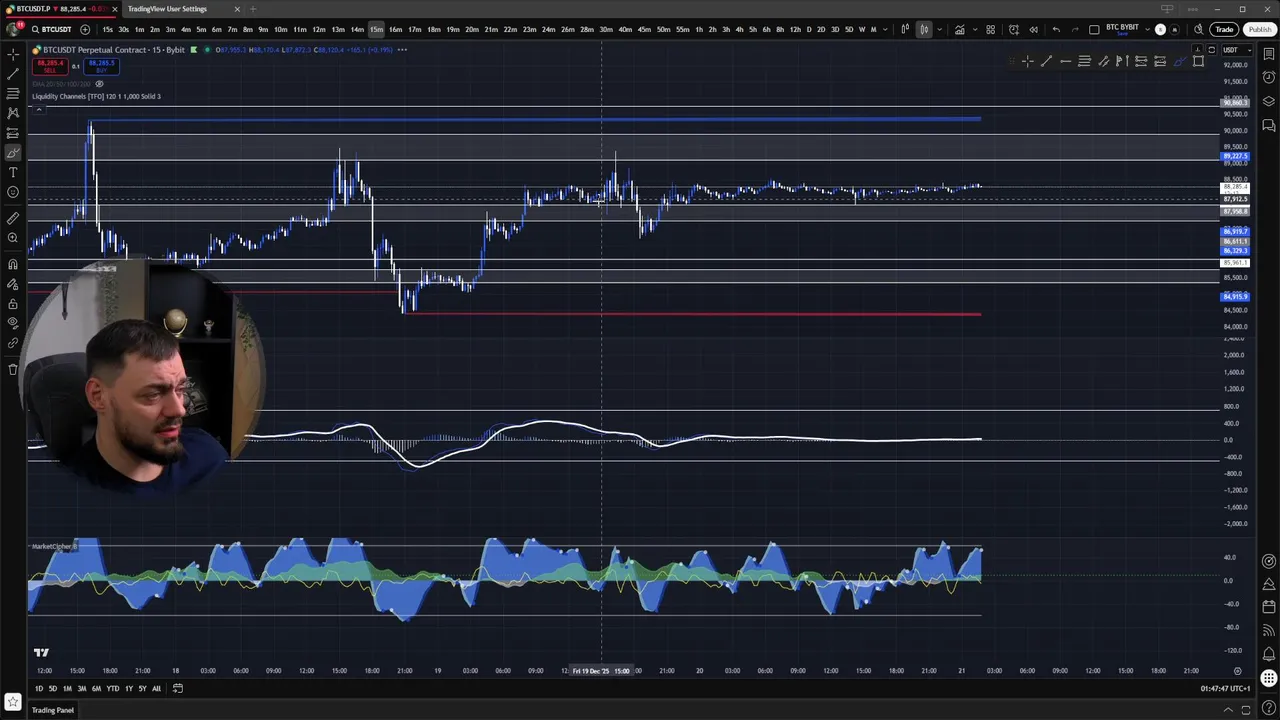Click the undo arrow
Image resolution: width=1280 pixels, height=720 pixels.
[x=1056, y=29]
